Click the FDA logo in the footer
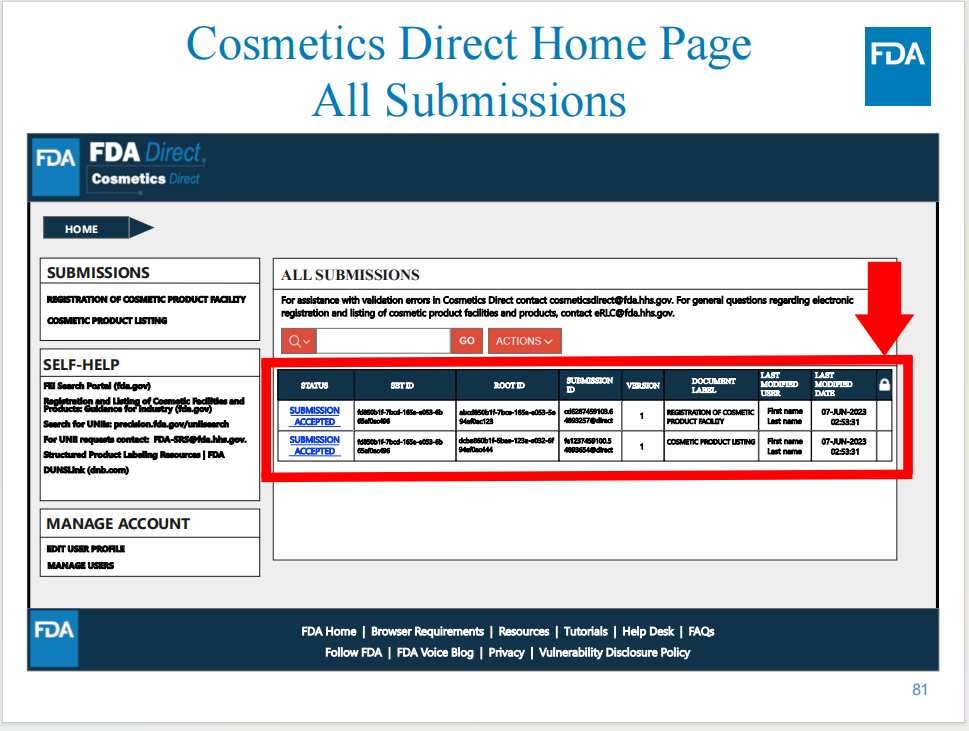The width and height of the screenshot is (969, 731). [x=54, y=638]
